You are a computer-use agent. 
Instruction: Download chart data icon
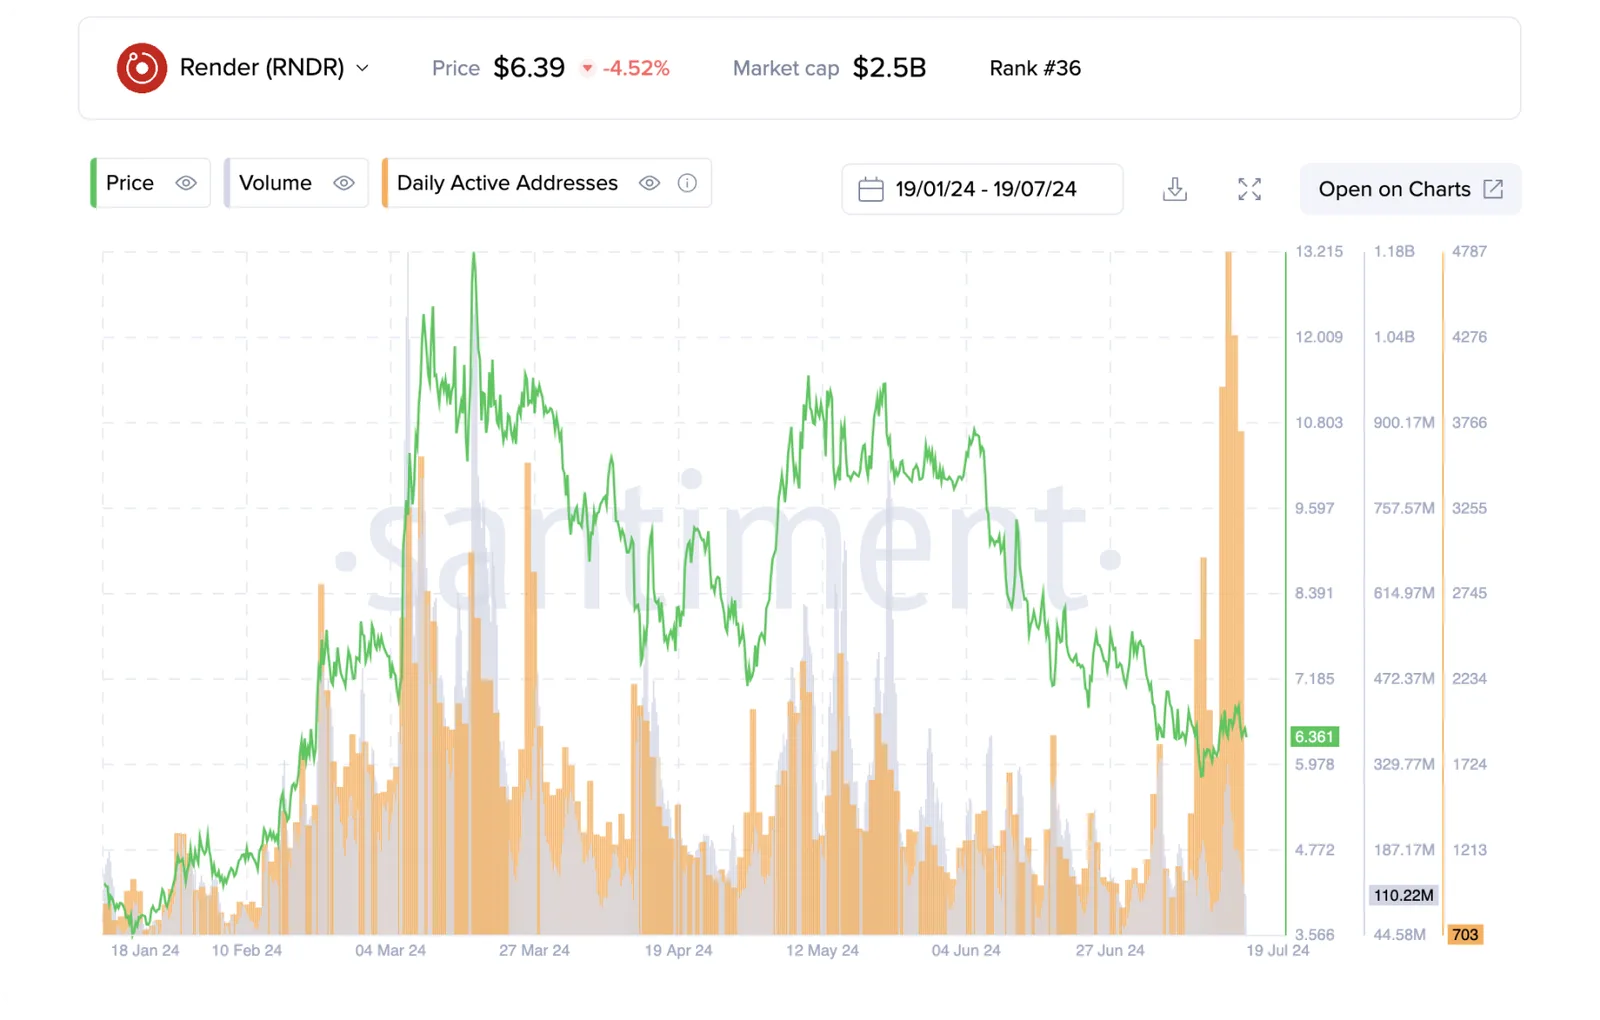(x=1175, y=189)
